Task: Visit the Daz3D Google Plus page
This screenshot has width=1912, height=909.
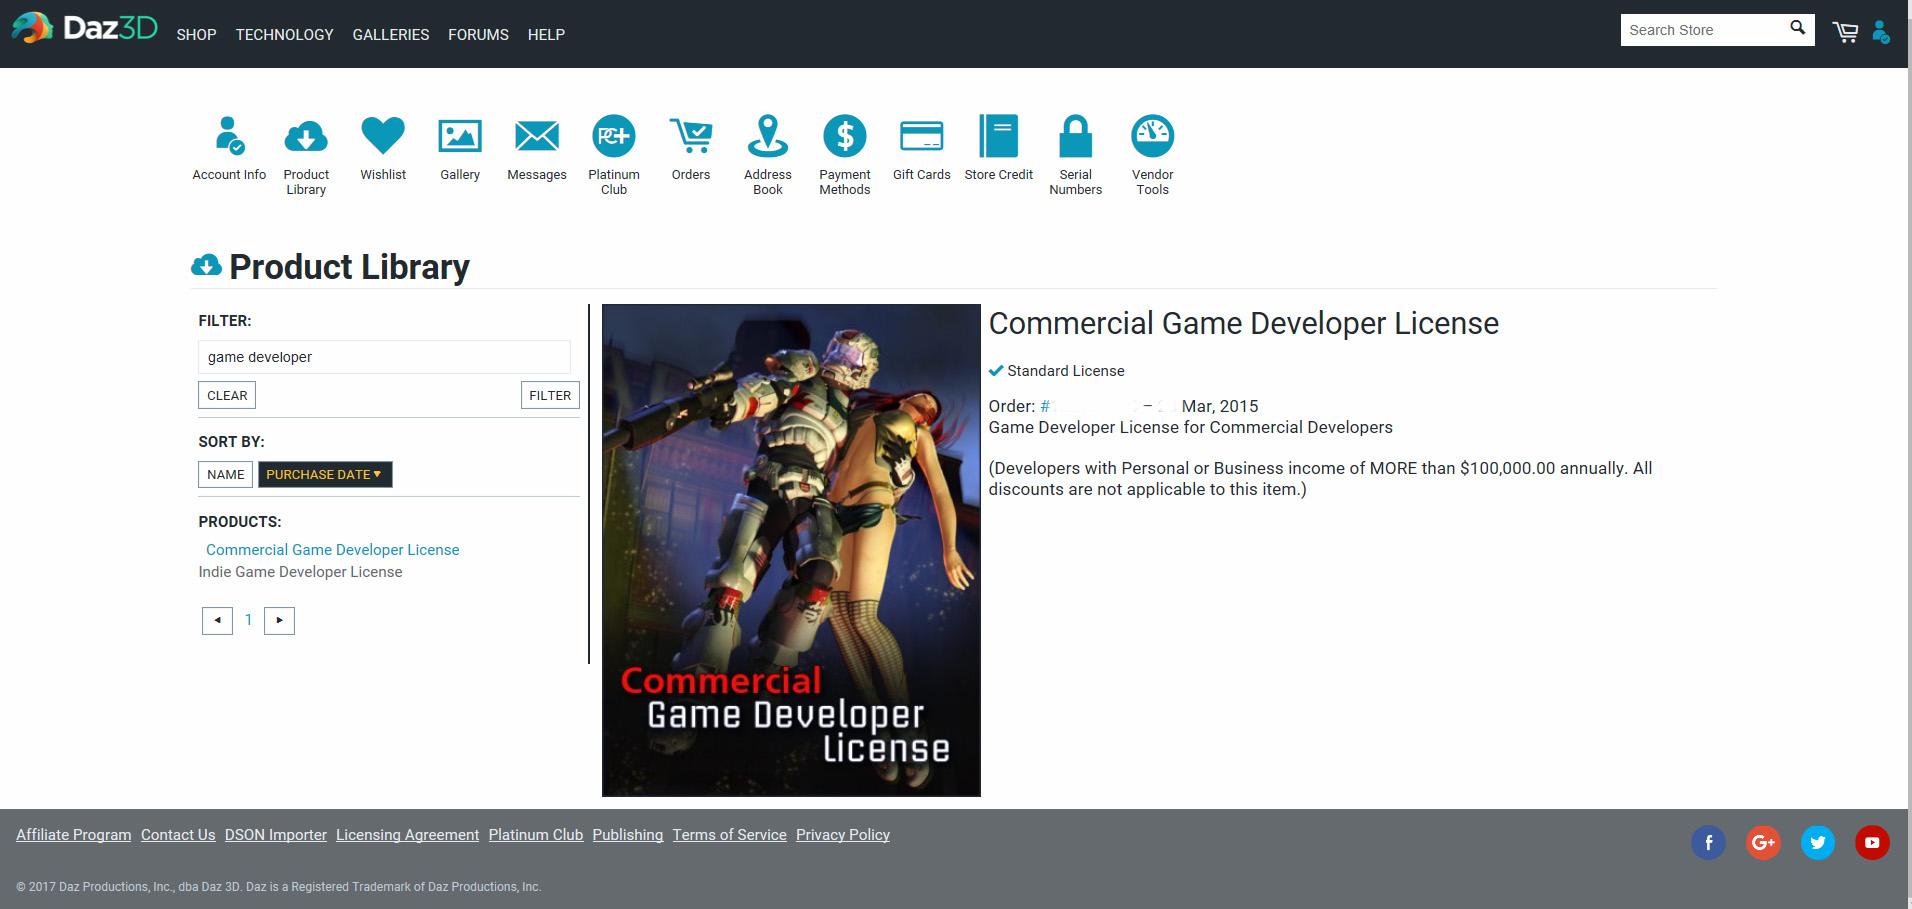Action: tap(1764, 842)
